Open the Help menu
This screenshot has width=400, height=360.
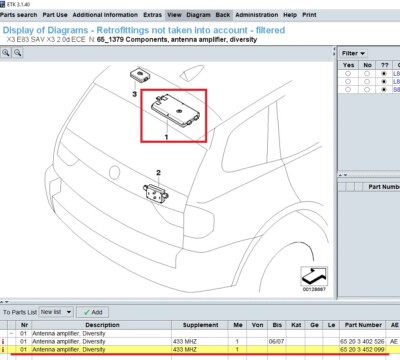click(290, 15)
